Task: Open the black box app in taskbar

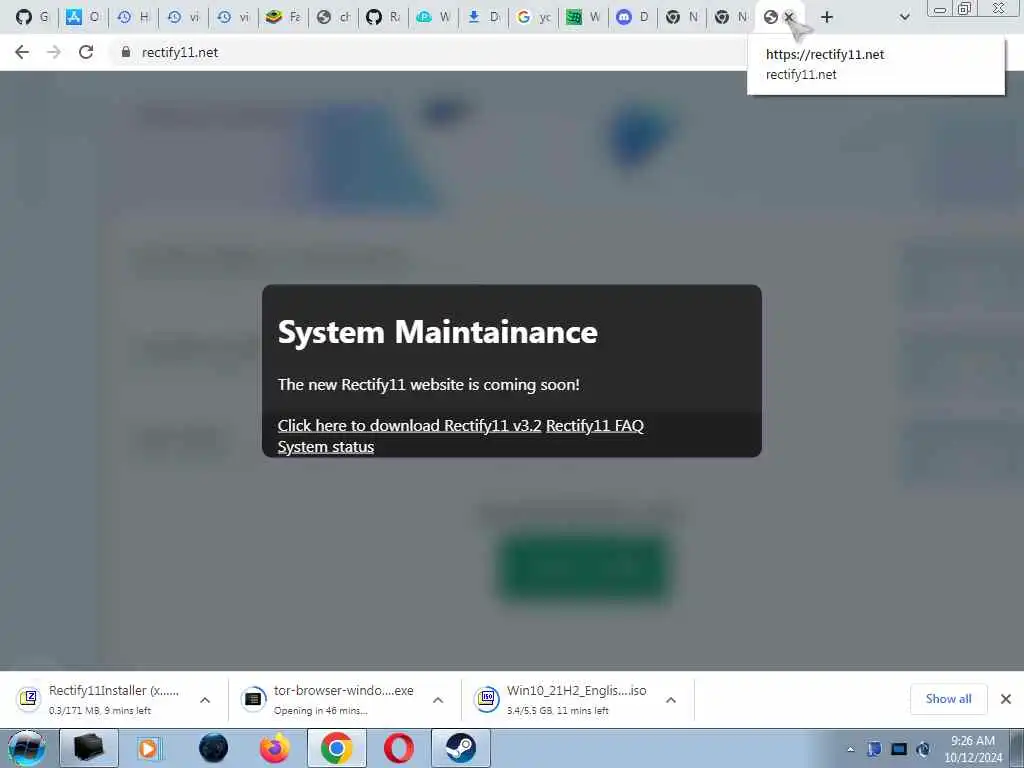Action: tap(89, 748)
